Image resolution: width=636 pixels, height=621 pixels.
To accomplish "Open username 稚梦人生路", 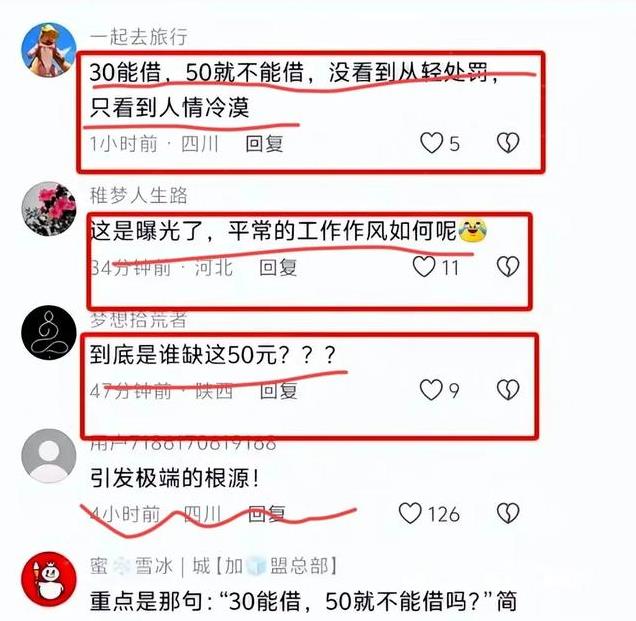I will [x=139, y=196].
